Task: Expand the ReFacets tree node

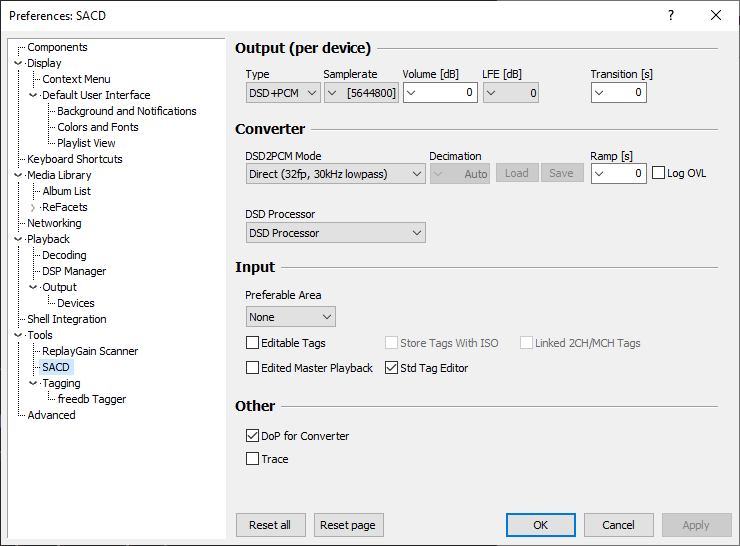Action: pyautogui.click(x=33, y=208)
